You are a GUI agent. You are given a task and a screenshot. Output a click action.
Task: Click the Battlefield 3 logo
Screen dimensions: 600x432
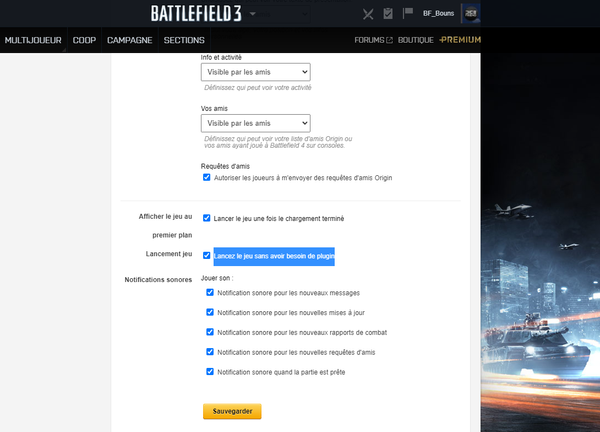point(196,13)
